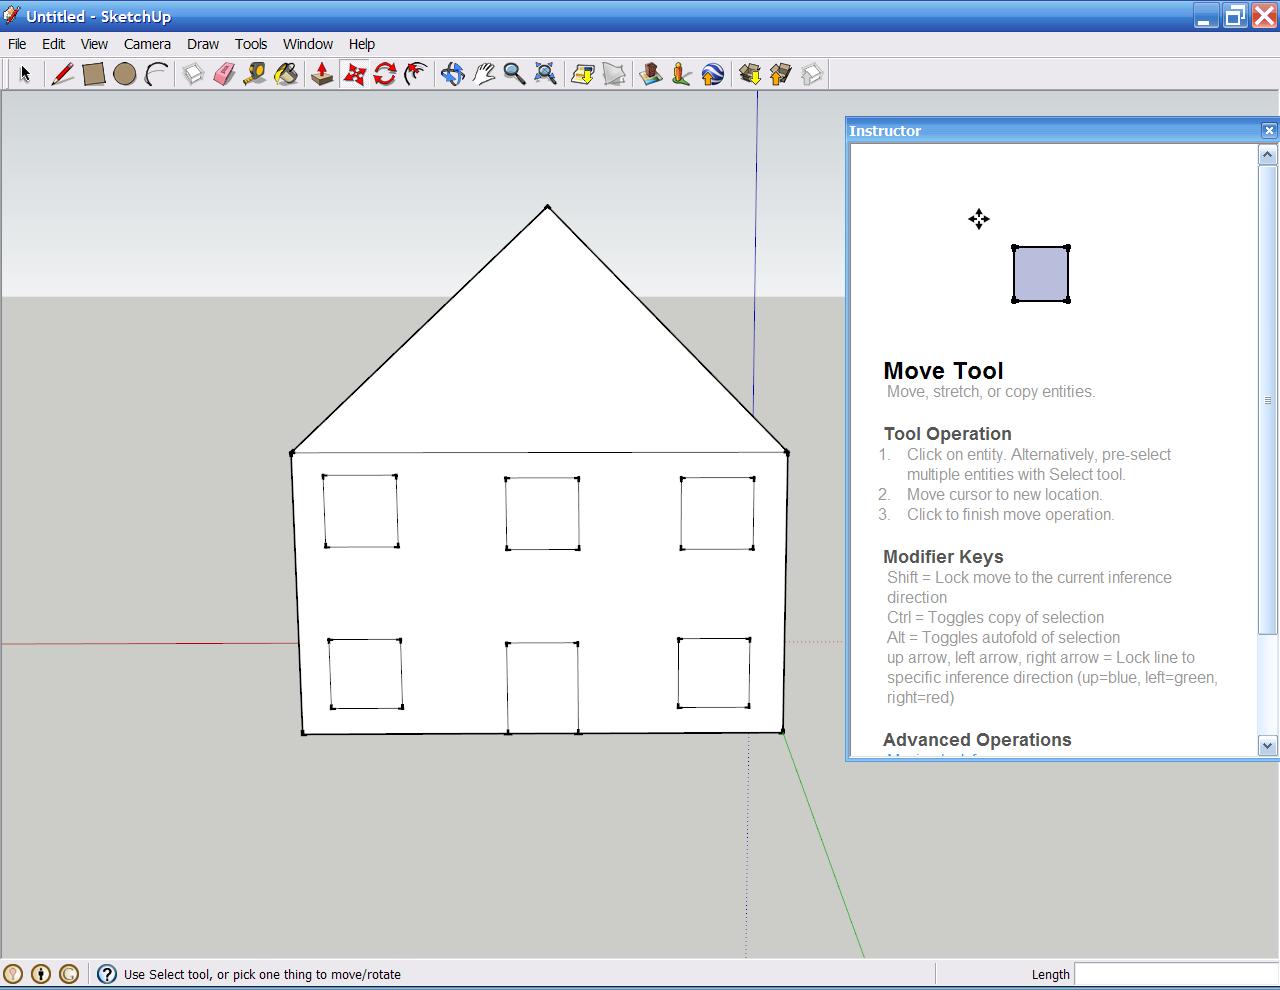Viewport: 1280px width, 990px height.
Task: Open the Paint Bucket tool
Action: 286,73
